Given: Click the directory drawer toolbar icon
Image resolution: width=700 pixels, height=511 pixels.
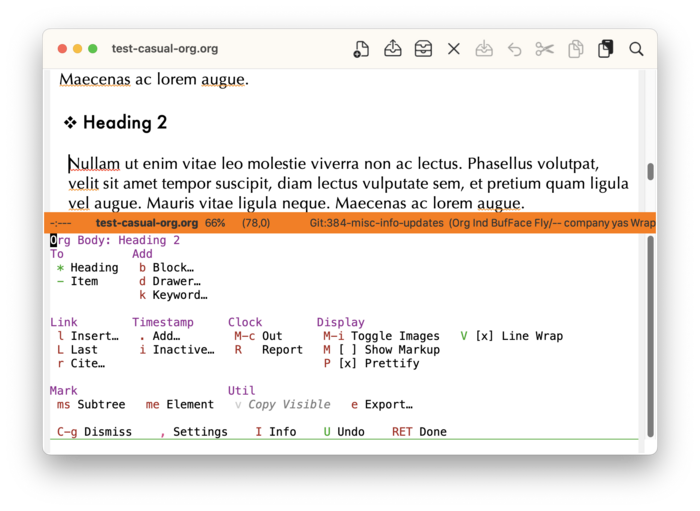Looking at the screenshot, I should coord(423,49).
